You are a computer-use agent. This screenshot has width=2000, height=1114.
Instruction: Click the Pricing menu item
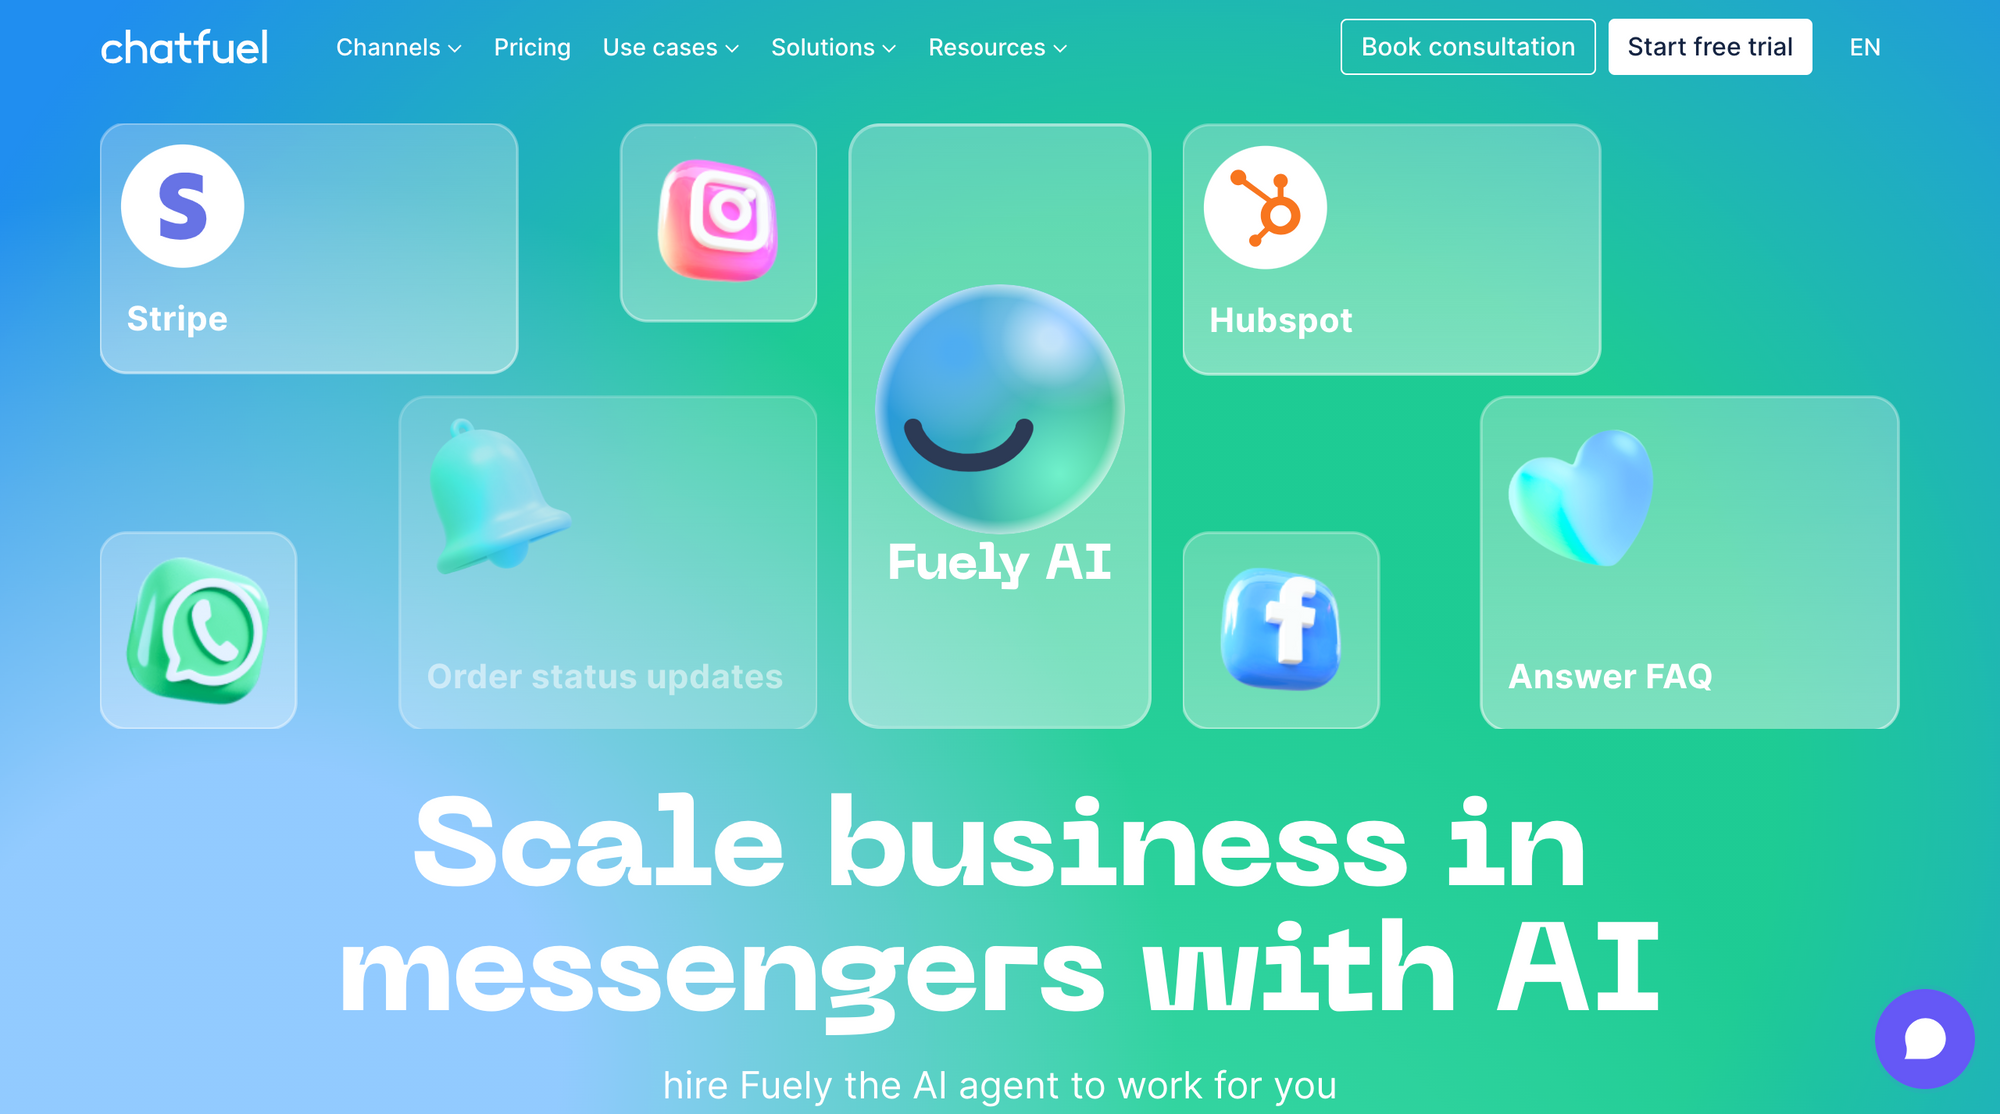tap(532, 47)
